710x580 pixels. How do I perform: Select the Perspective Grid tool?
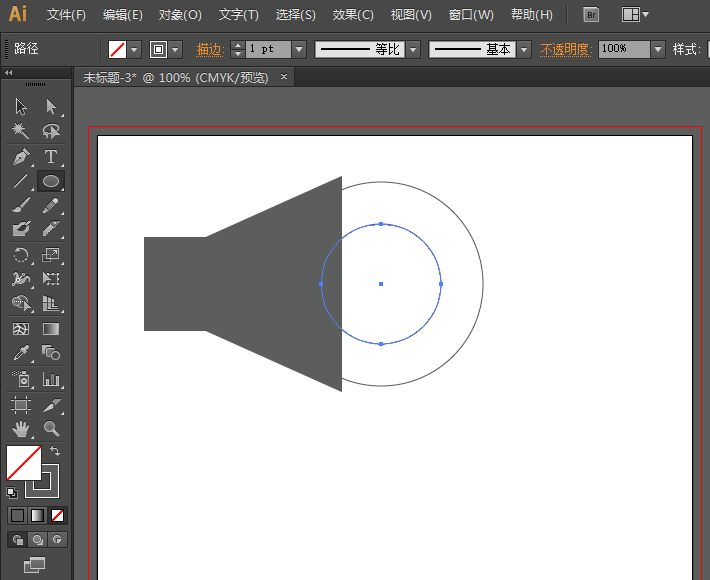(51, 303)
